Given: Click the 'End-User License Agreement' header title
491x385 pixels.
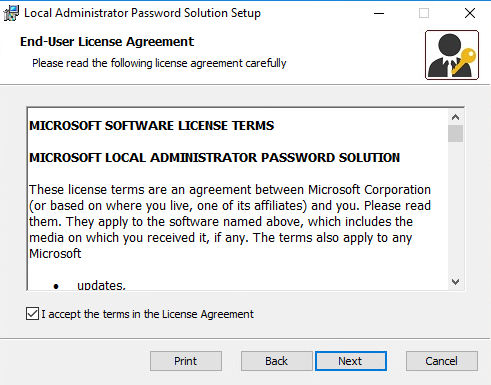Looking at the screenshot, I should pos(107,42).
